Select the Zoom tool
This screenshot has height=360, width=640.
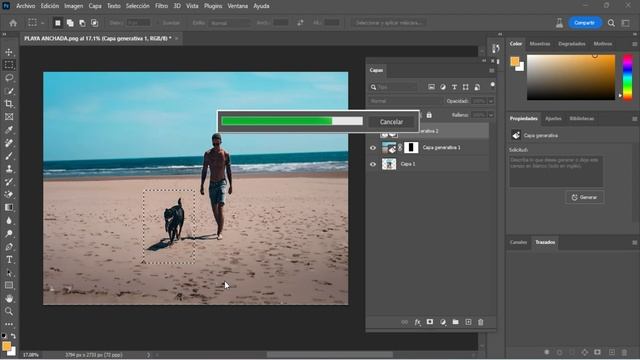[9, 311]
